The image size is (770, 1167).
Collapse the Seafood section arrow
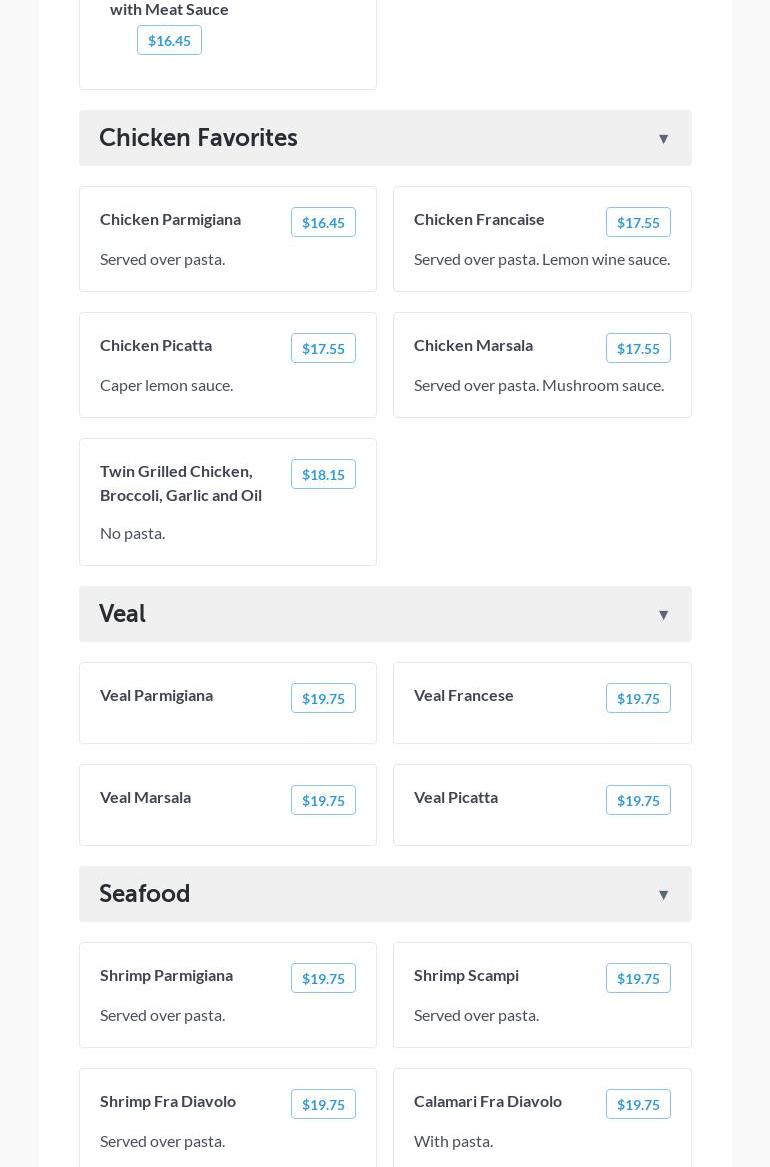(x=663, y=895)
